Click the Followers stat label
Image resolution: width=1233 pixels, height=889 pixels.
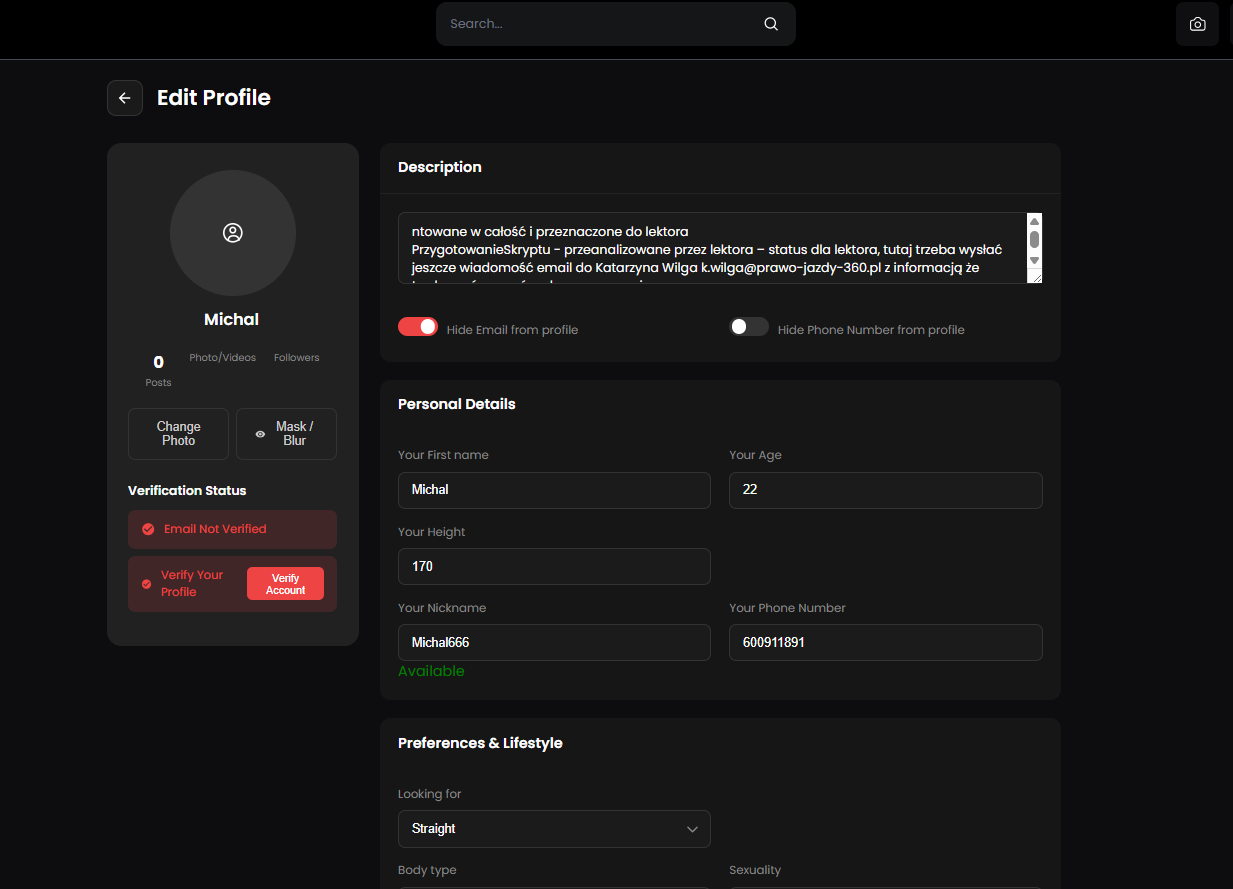(297, 358)
